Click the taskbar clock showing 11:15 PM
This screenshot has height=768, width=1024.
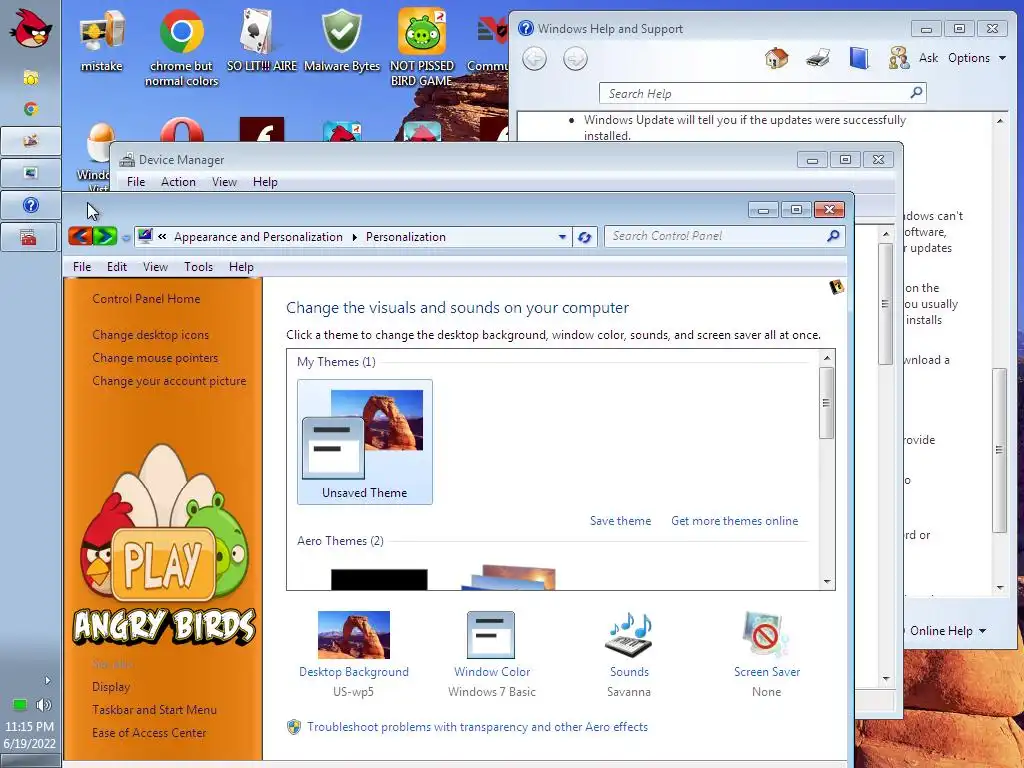tap(29, 735)
